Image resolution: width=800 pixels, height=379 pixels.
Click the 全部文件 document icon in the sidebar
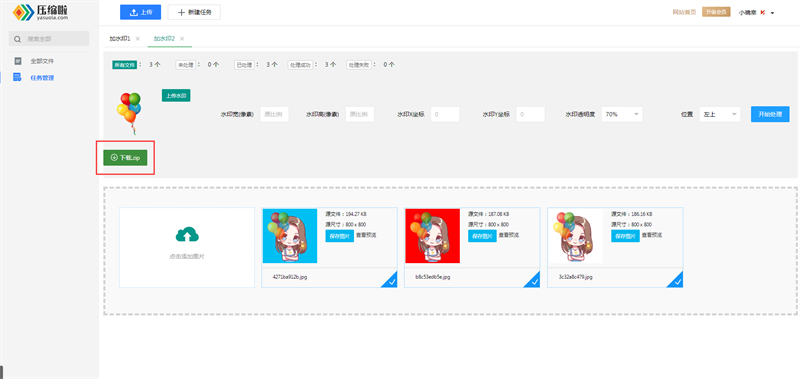click(18, 61)
